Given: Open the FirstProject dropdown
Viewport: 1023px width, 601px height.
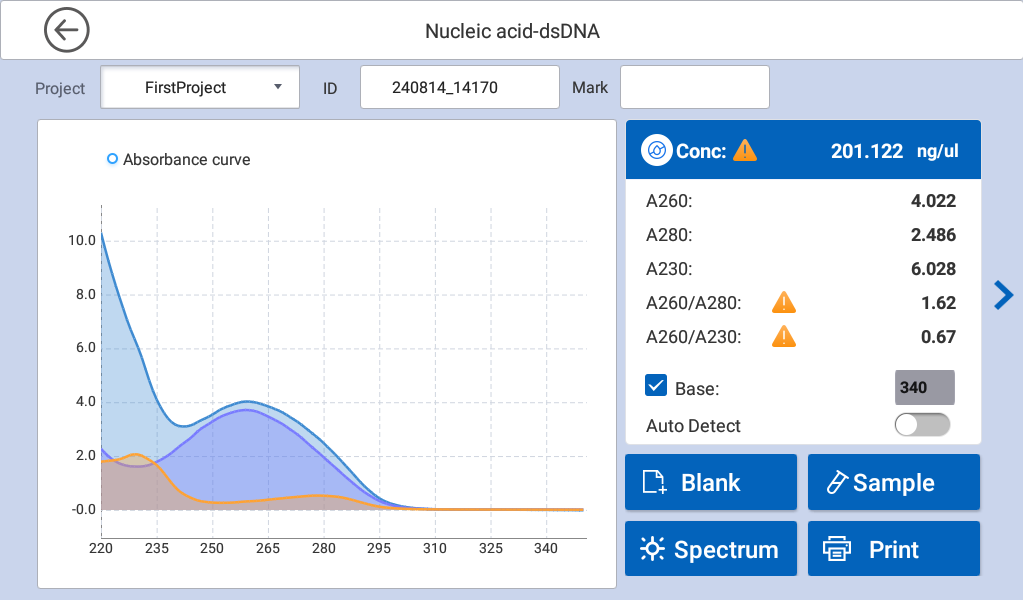Looking at the screenshot, I should [x=200, y=87].
